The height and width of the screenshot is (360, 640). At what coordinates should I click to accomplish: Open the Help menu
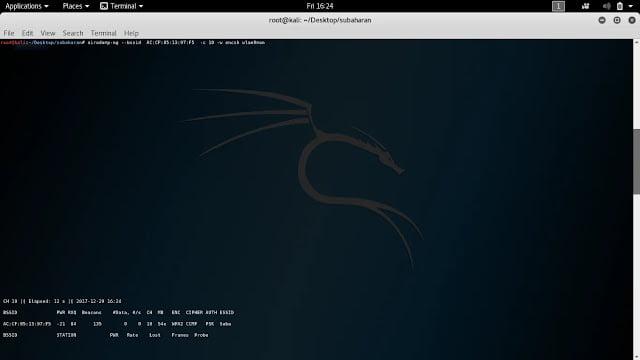[x=131, y=33]
